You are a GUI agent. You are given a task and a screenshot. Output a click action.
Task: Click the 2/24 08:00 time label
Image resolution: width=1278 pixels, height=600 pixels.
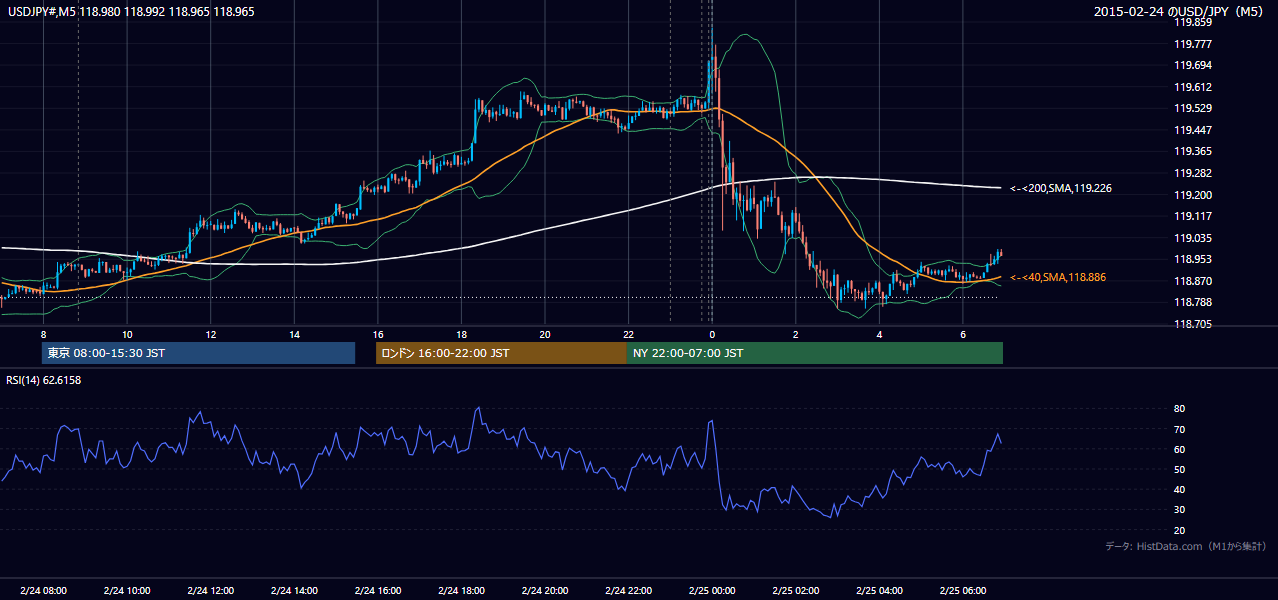[x=43, y=591]
